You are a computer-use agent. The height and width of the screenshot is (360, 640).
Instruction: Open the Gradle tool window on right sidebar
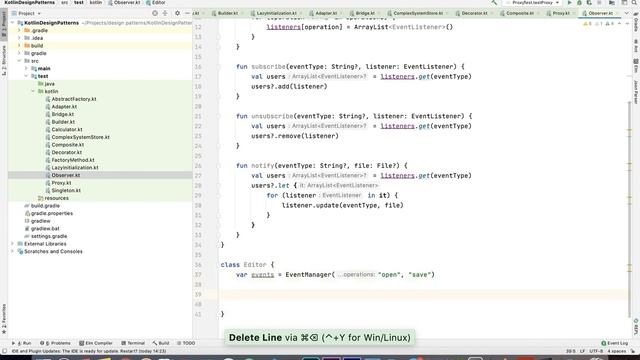click(636, 22)
